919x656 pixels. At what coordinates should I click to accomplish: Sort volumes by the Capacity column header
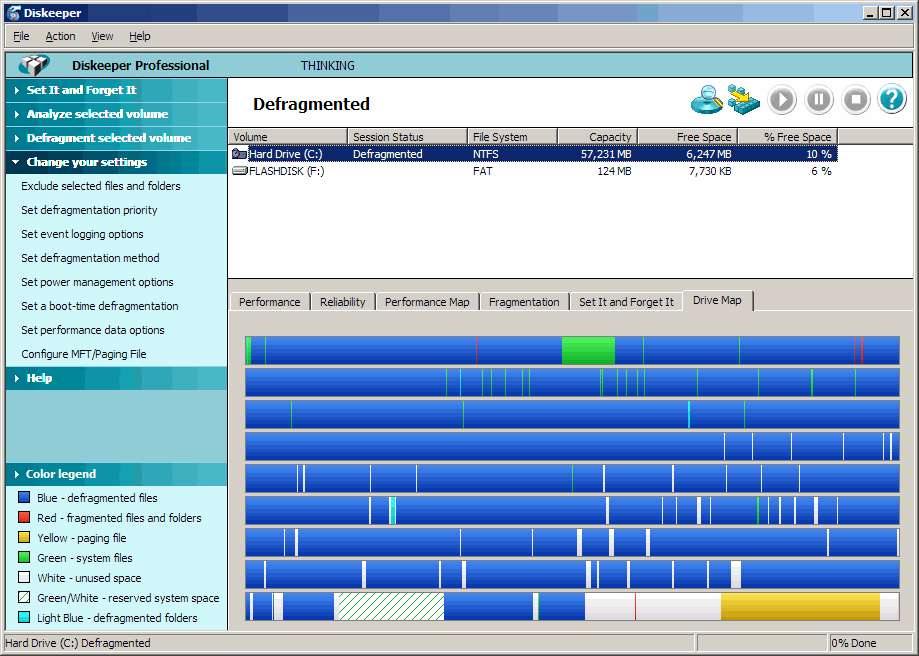tap(597, 137)
